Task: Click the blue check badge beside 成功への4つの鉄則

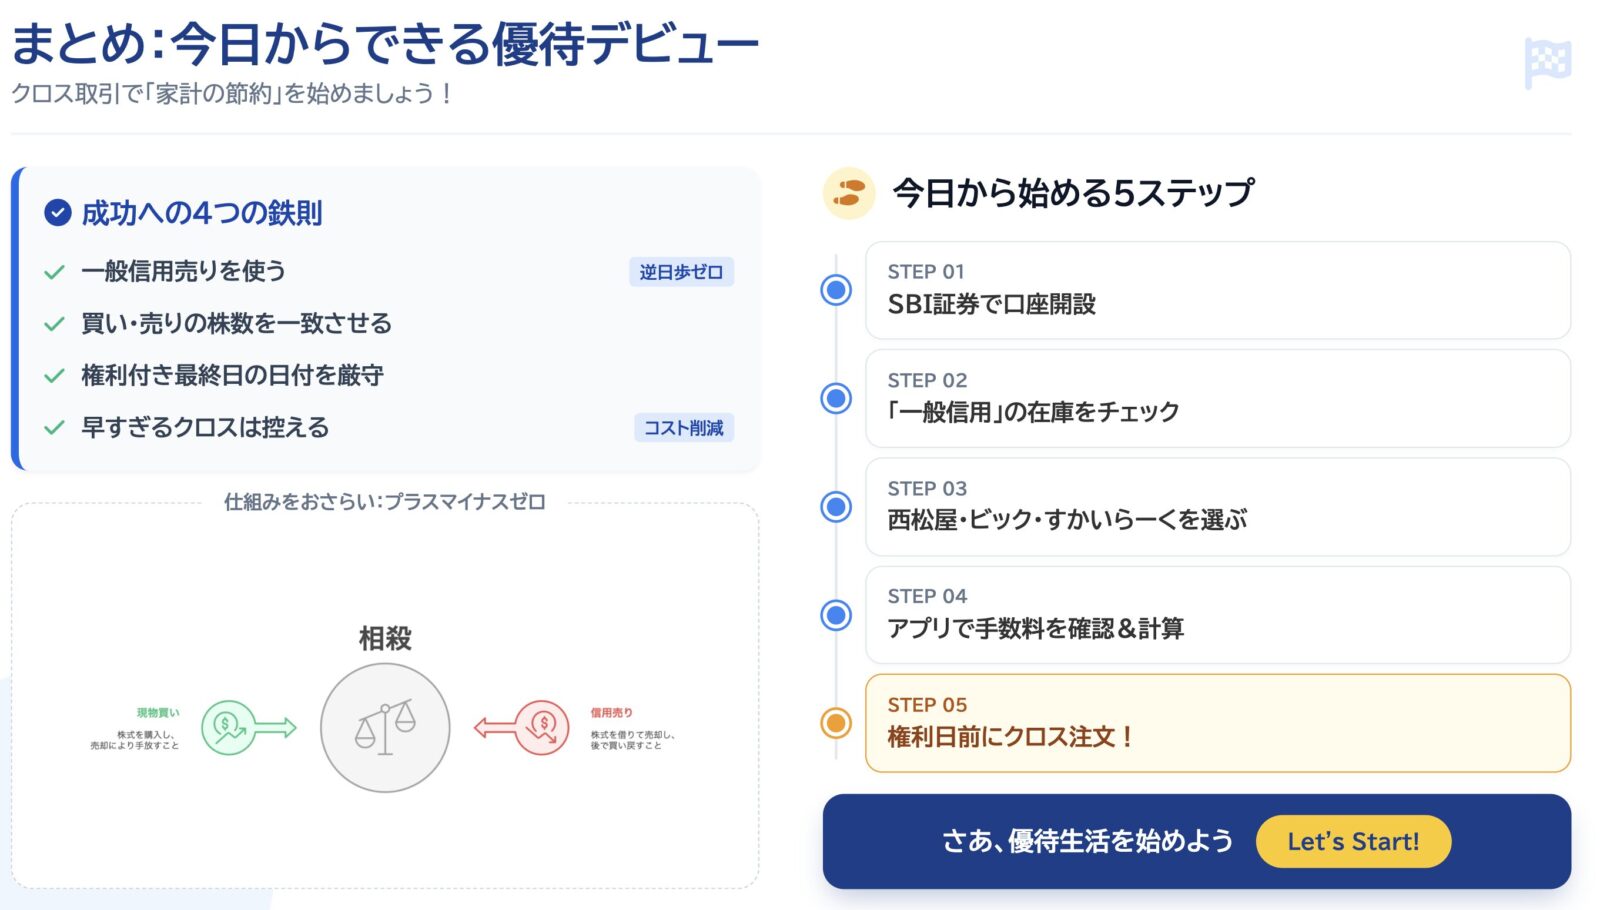Action: click(x=58, y=213)
